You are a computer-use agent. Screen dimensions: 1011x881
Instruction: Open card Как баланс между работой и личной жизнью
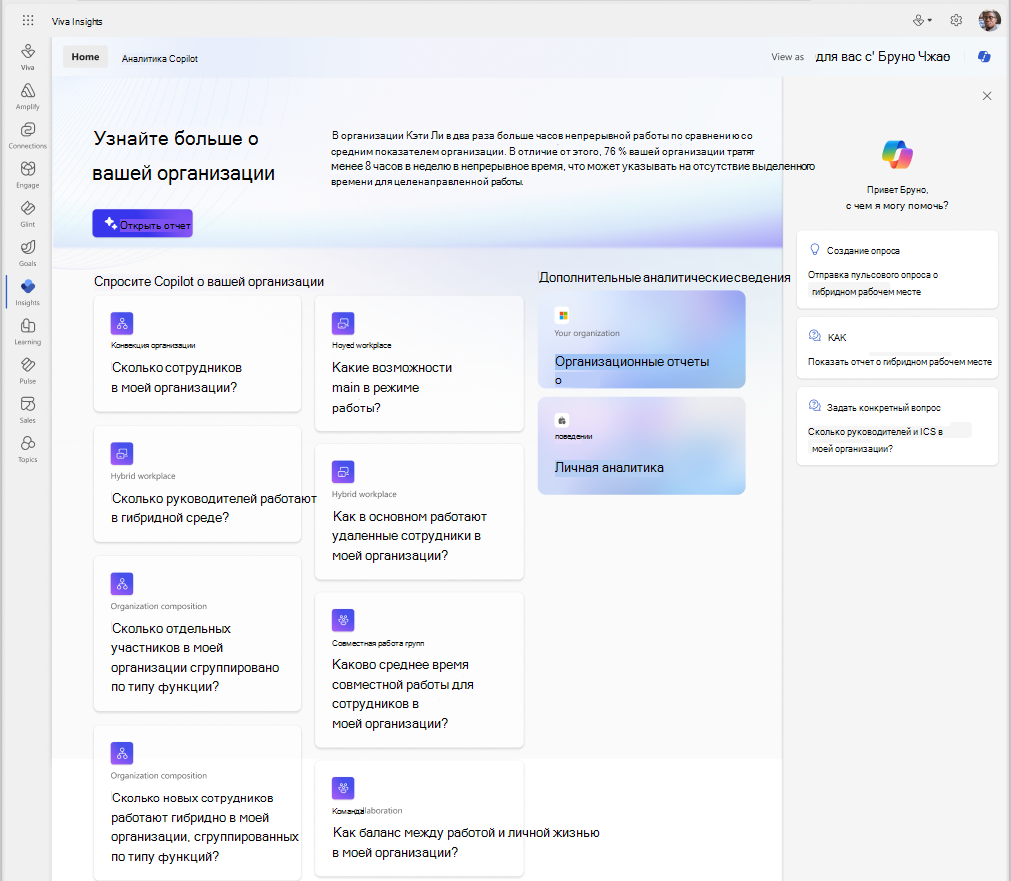click(x=419, y=818)
